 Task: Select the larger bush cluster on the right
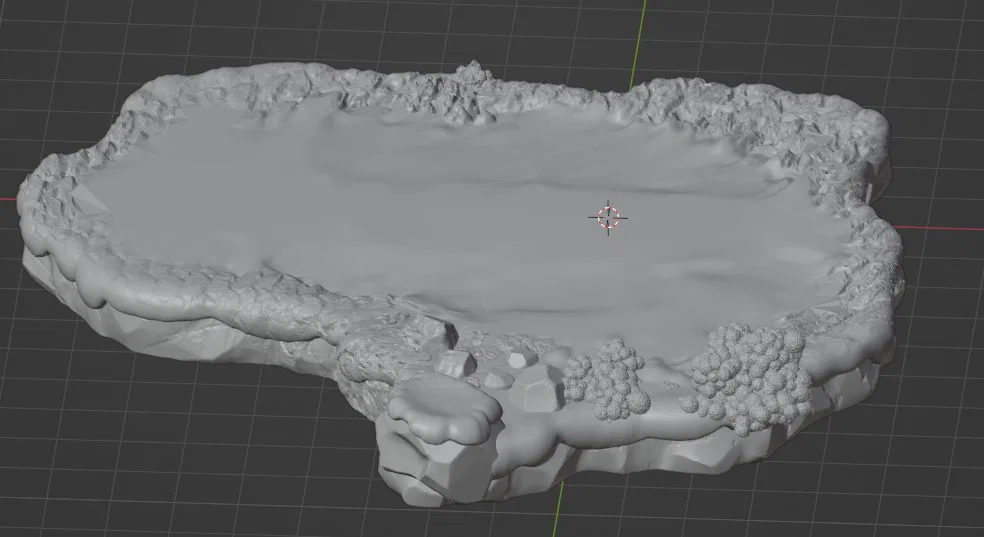[x=747, y=378]
